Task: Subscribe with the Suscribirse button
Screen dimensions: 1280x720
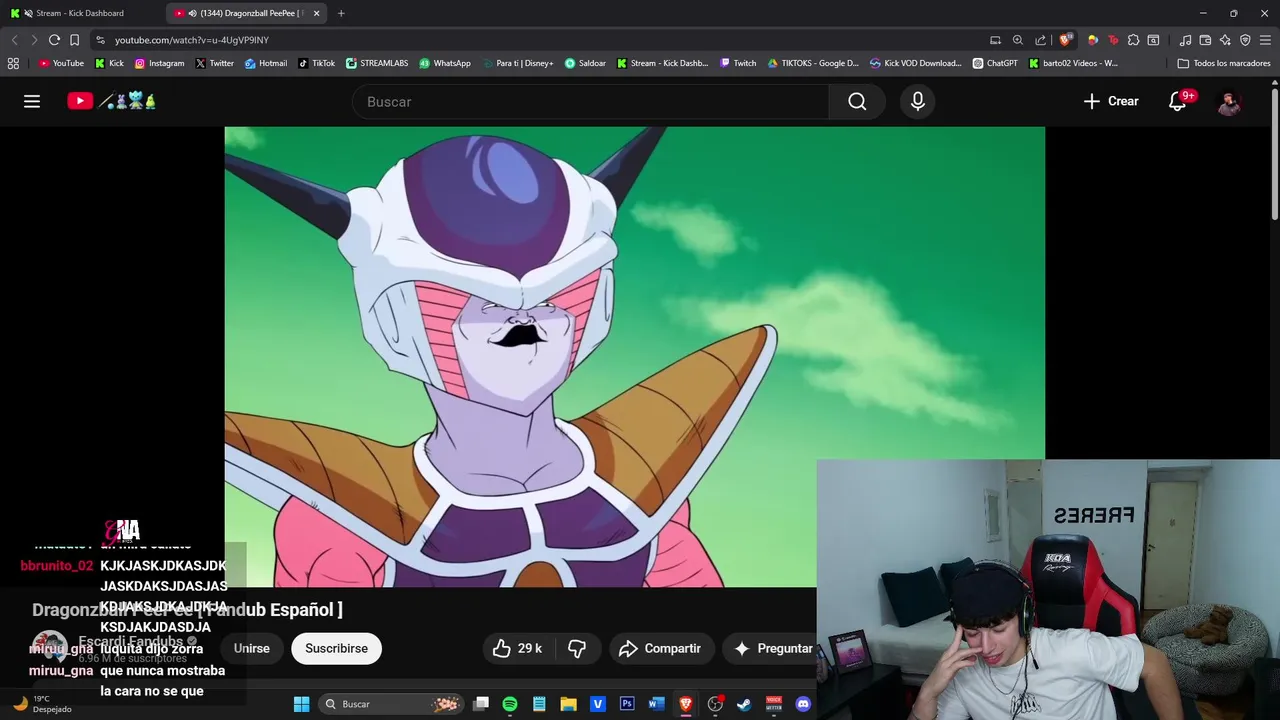Action: point(336,648)
